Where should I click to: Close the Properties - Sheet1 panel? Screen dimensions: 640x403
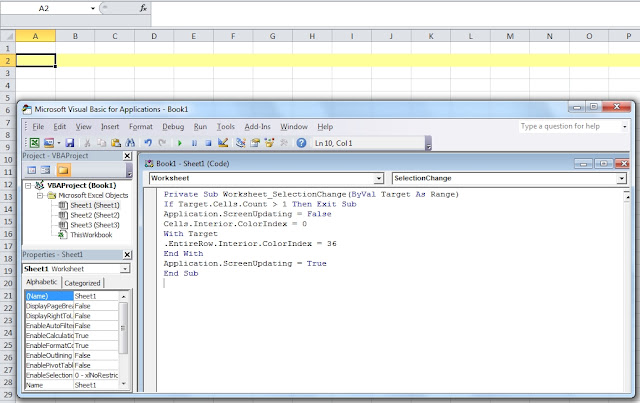coord(127,255)
